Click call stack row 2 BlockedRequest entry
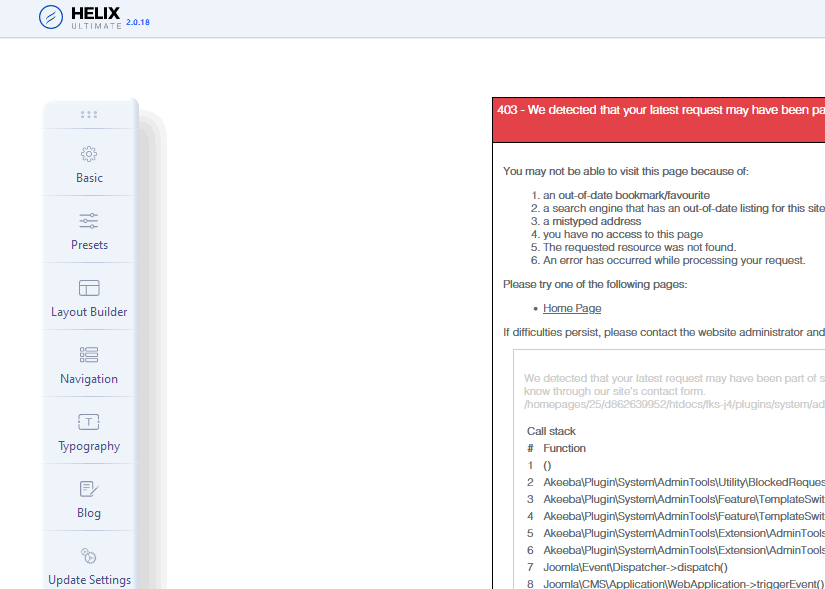This screenshot has width=825, height=589. click(684, 482)
